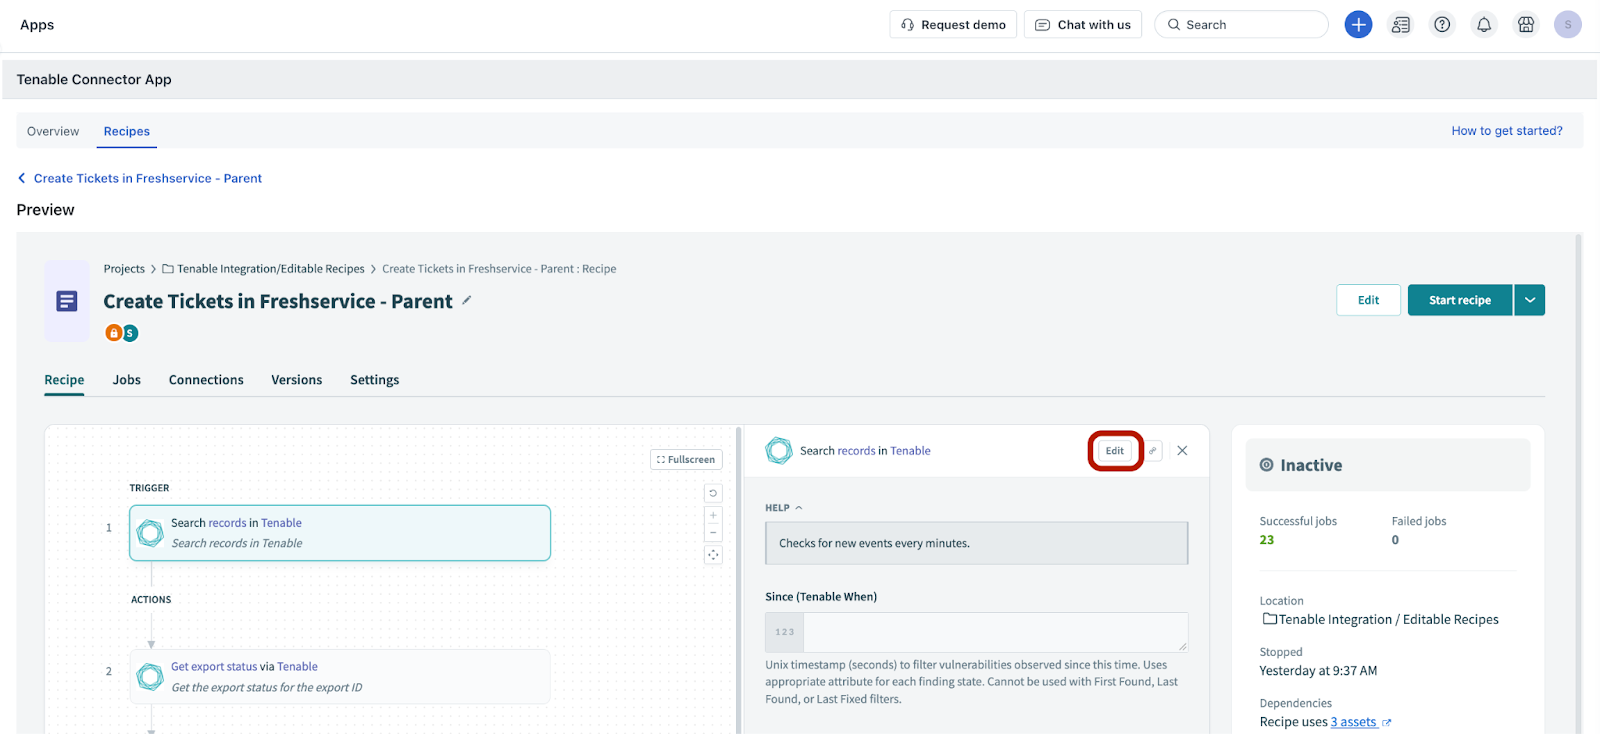Select the Recipes tab
Screen dimensions: 1600x734
coord(127,131)
